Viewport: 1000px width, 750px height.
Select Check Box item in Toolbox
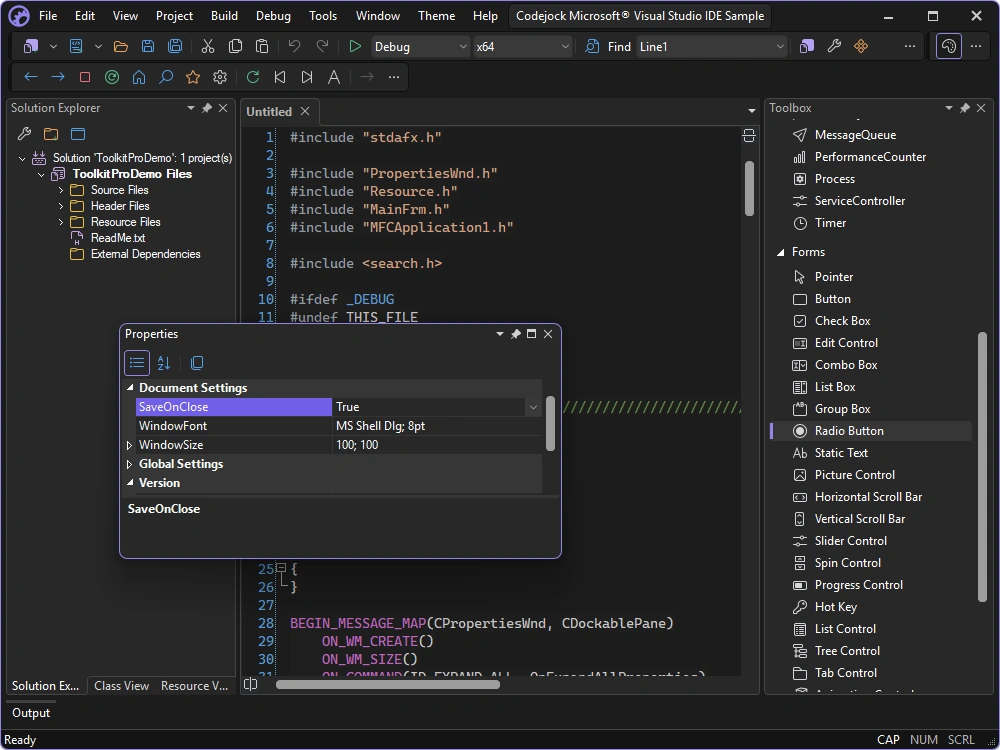point(871,321)
